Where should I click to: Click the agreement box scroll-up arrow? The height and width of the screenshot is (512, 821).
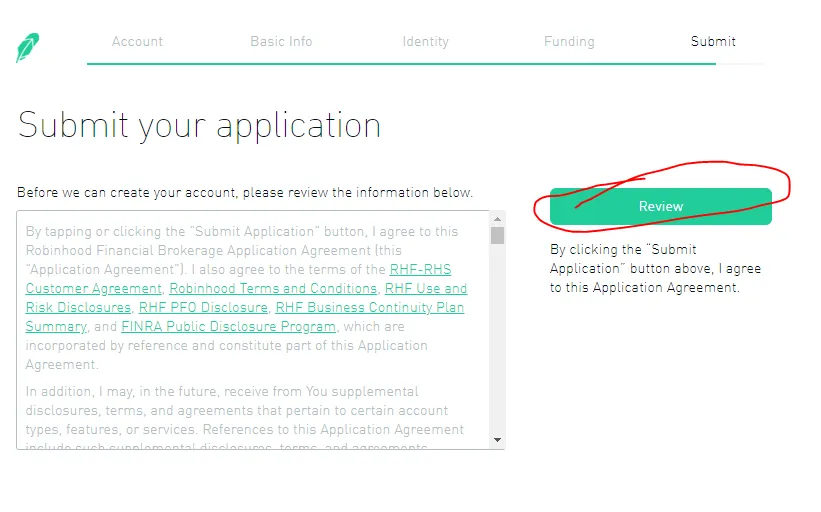[497, 219]
